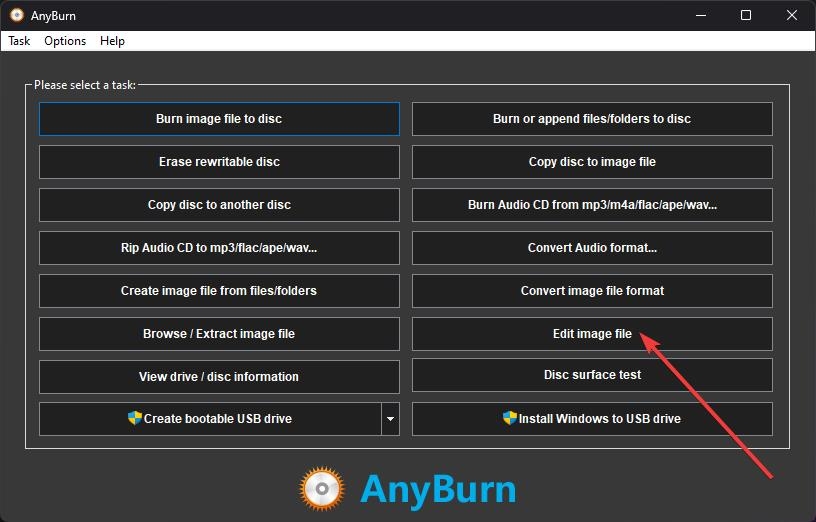Select Rip Audio CD to mp3/flac/ape/wav
The image size is (816, 522).
tap(219, 248)
